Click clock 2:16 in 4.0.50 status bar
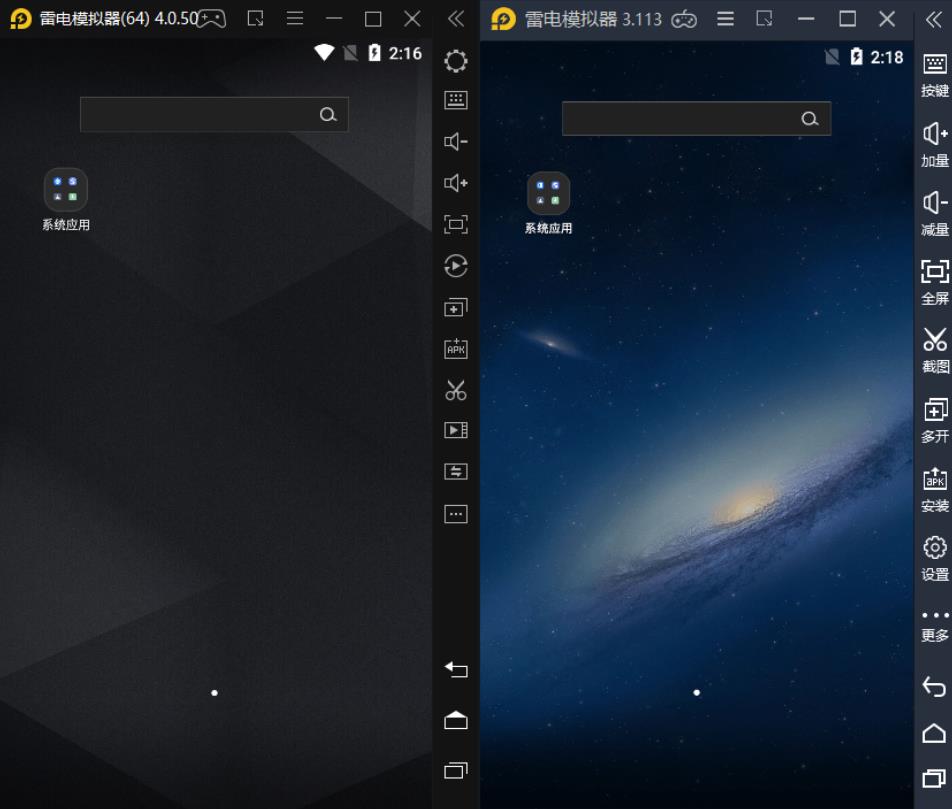Image resolution: width=952 pixels, height=809 pixels. pos(405,53)
